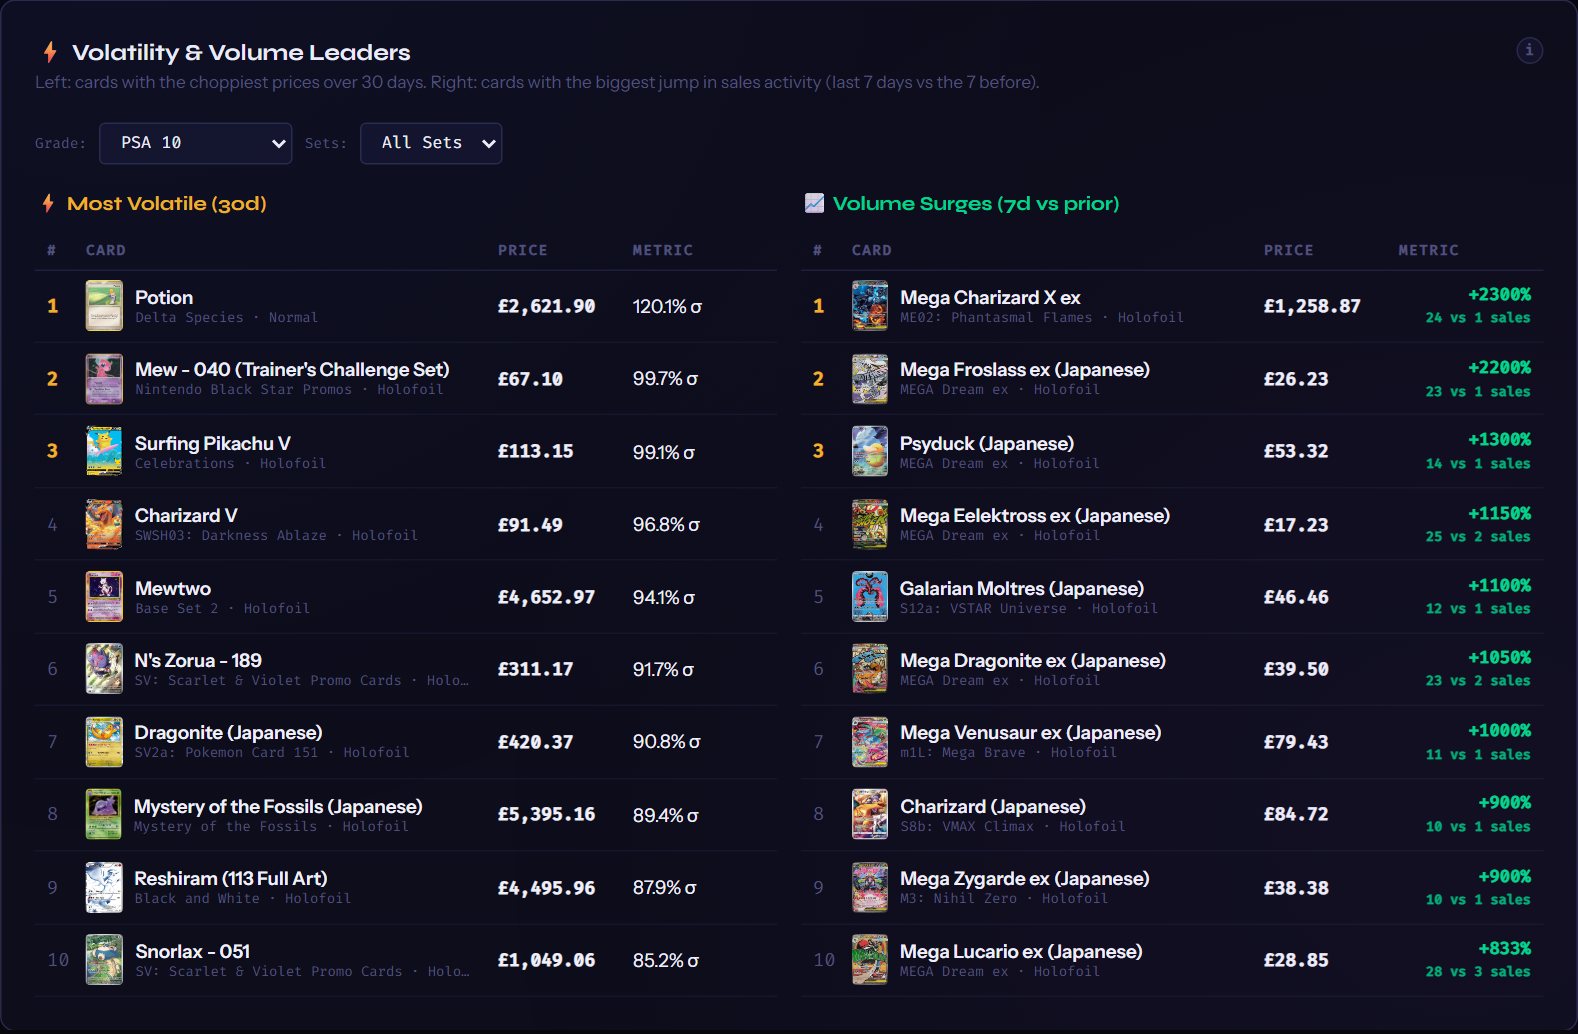This screenshot has height=1034, width=1578.
Task: Open the Sets dropdown showing All Sets
Action: click(431, 143)
